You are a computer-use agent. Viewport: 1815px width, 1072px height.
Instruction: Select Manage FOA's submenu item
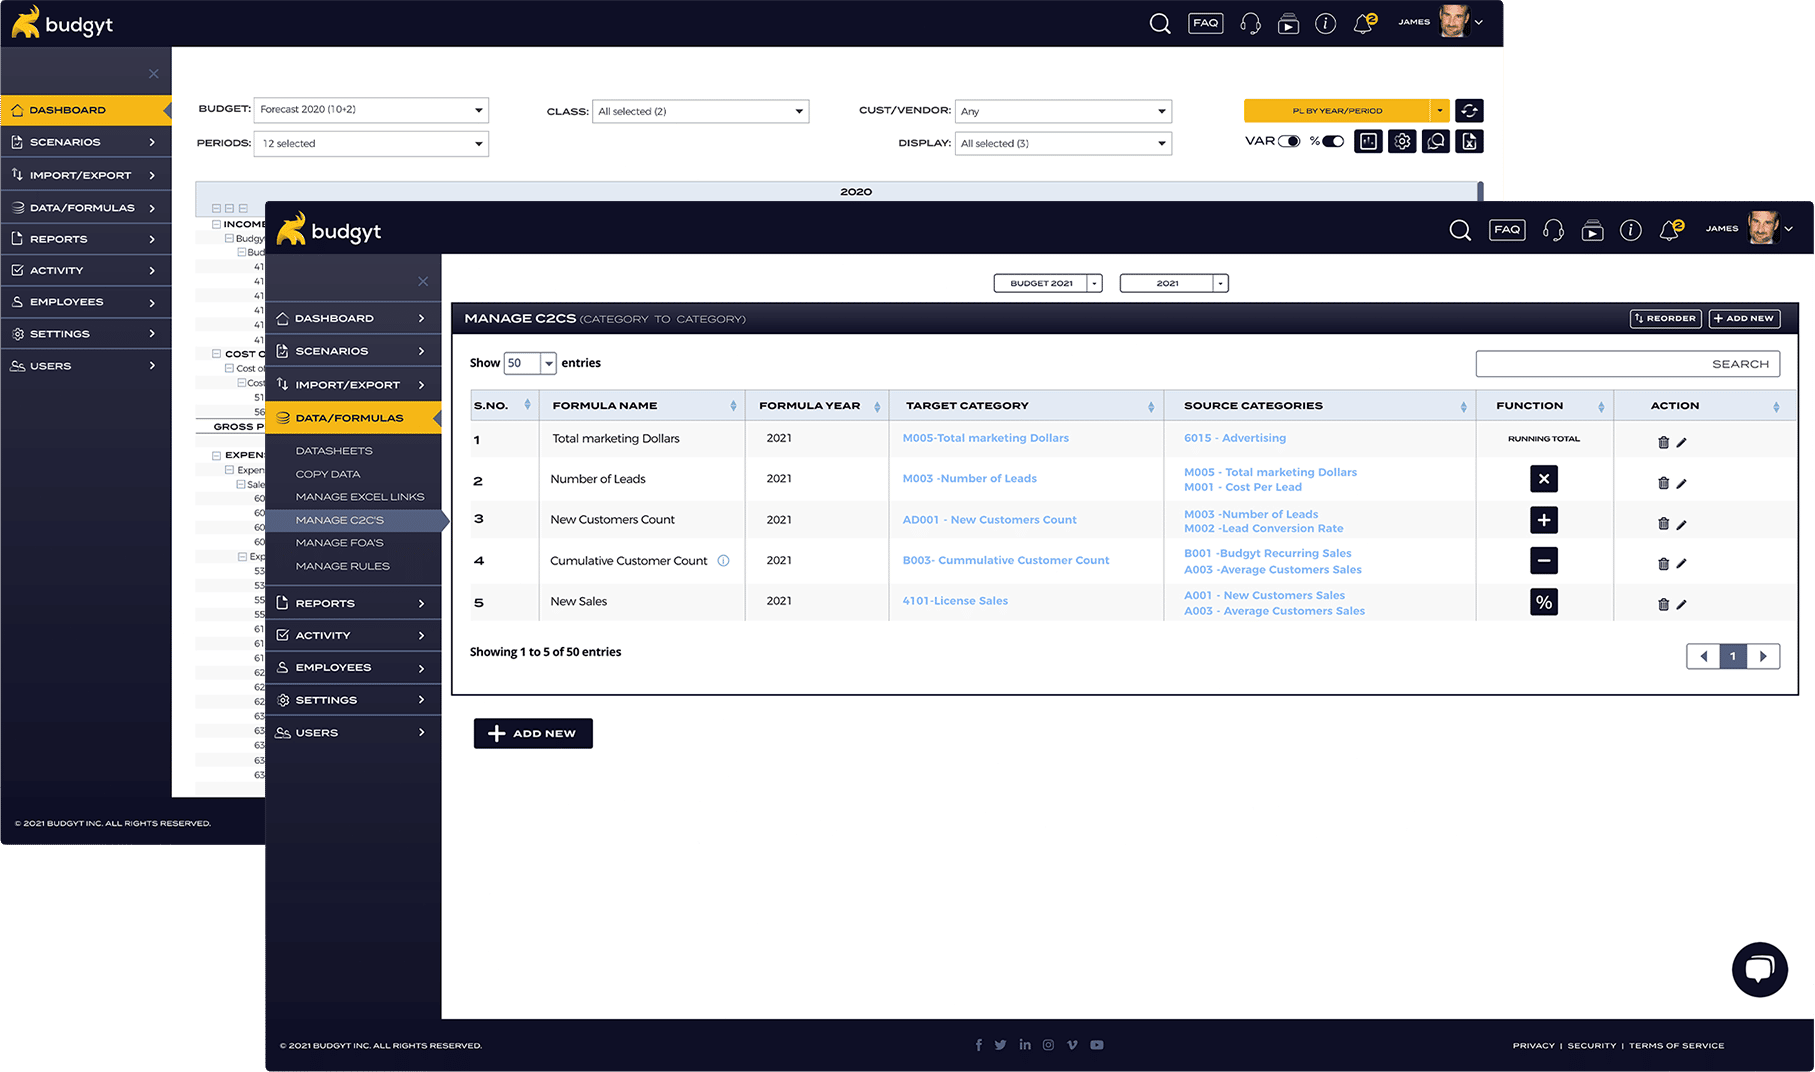(339, 543)
